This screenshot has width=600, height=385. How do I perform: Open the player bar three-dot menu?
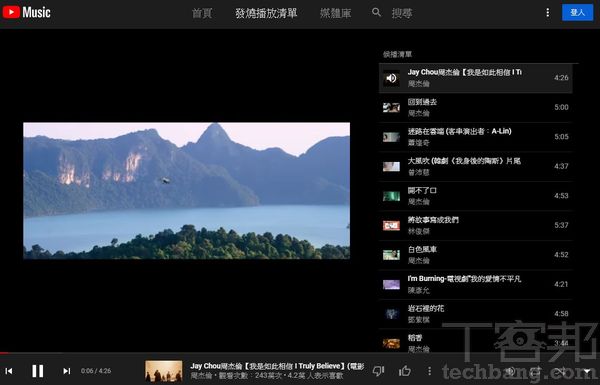tap(429, 370)
